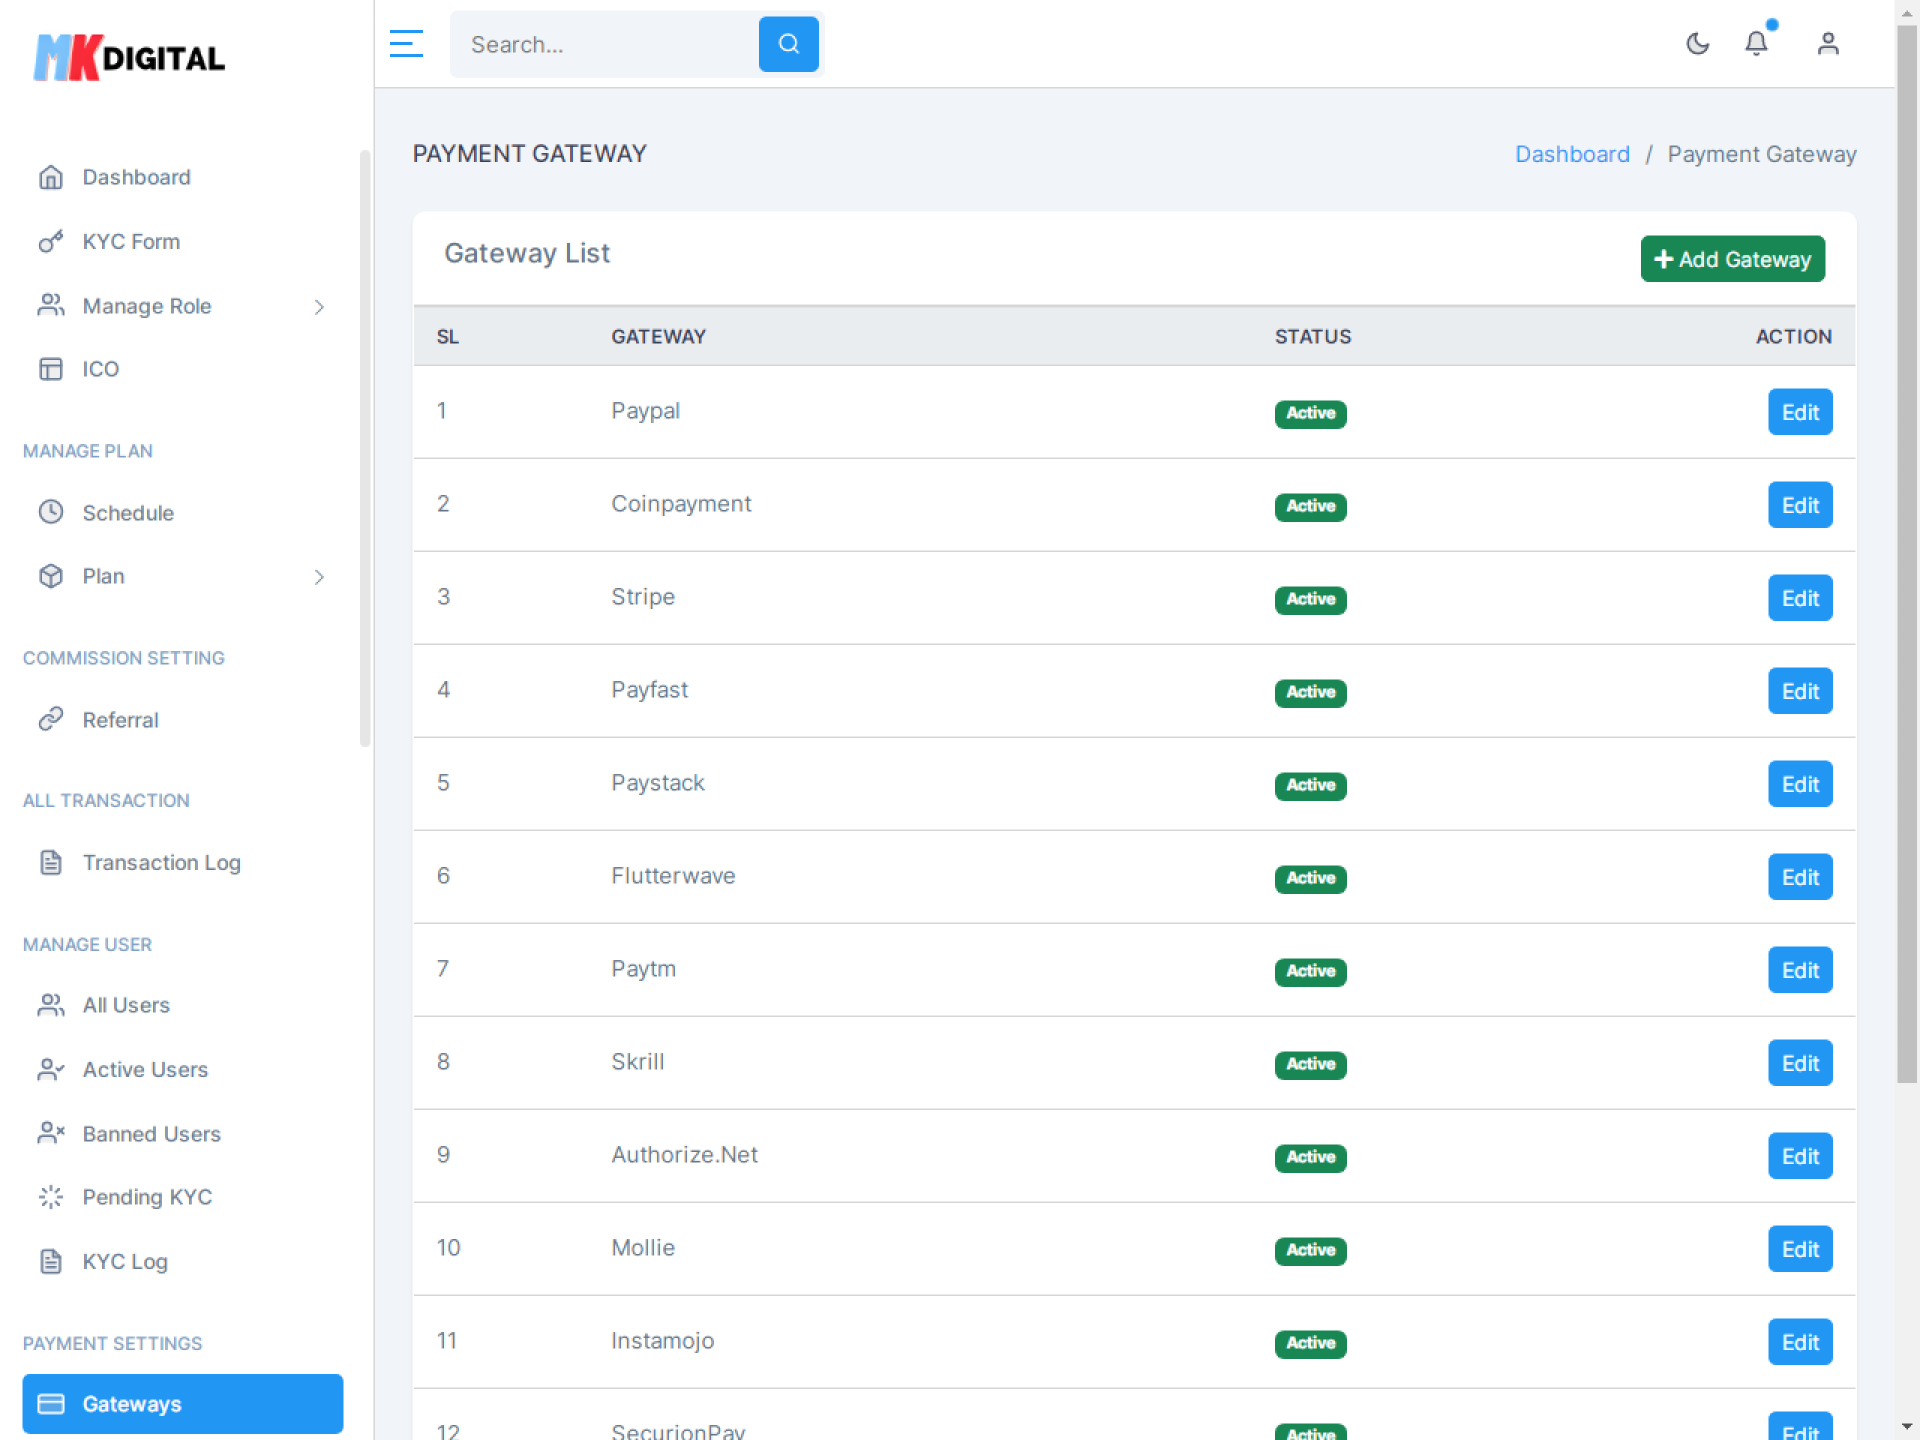1920x1440 pixels.
Task: Click the Add Gateway button
Action: [x=1732, y=259]
